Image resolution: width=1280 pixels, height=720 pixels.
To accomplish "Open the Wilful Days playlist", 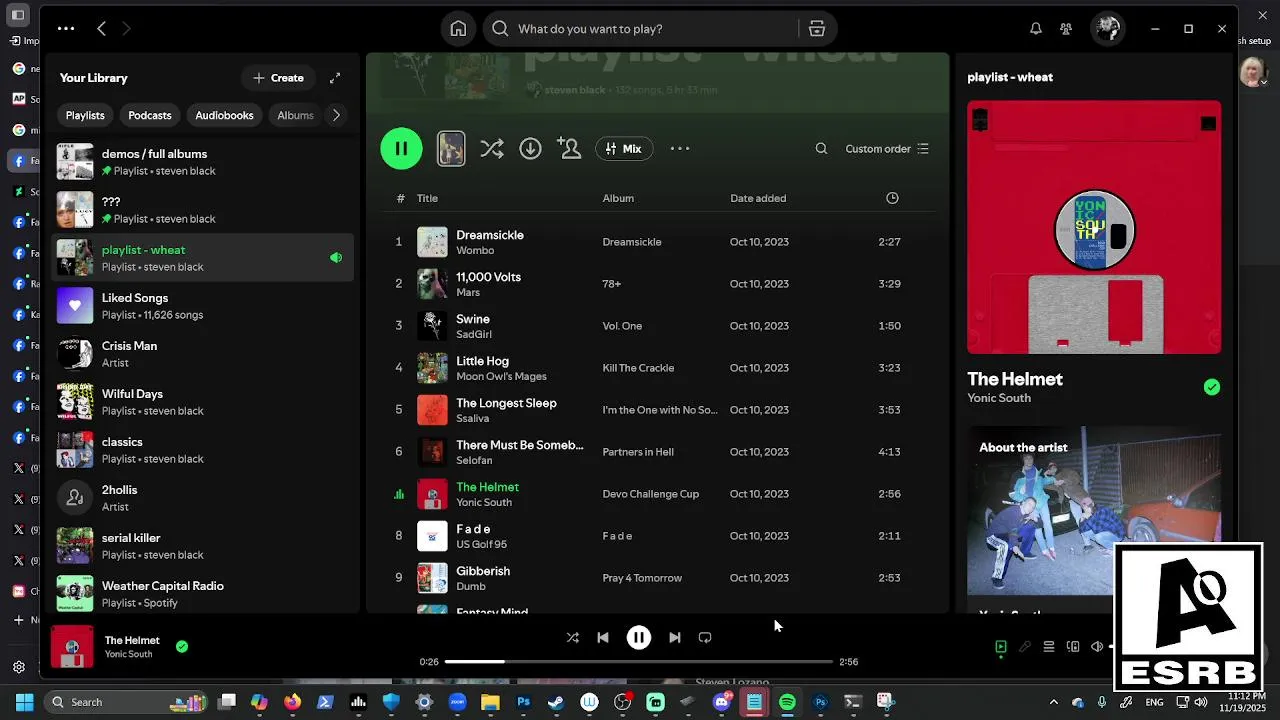I will (203, 402).
